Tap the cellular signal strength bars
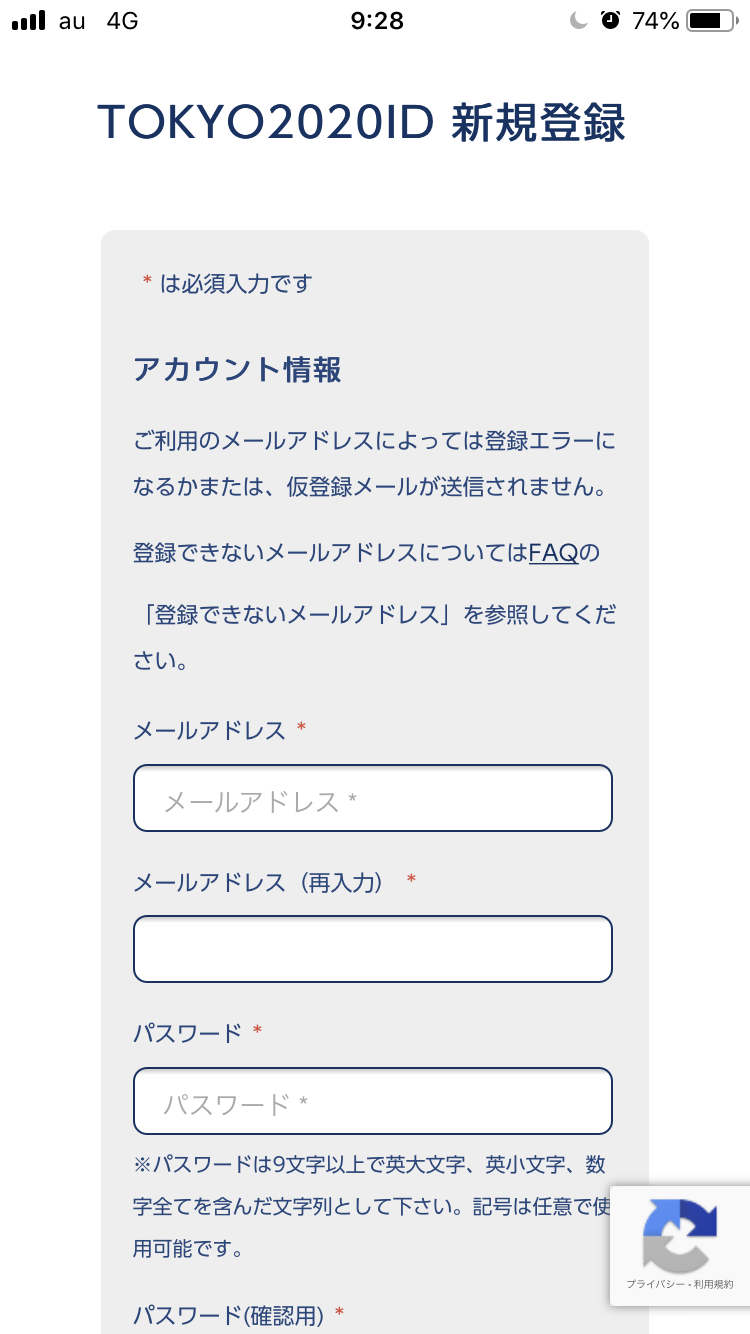The image size is (750, 1334). [x=29, y=21]
